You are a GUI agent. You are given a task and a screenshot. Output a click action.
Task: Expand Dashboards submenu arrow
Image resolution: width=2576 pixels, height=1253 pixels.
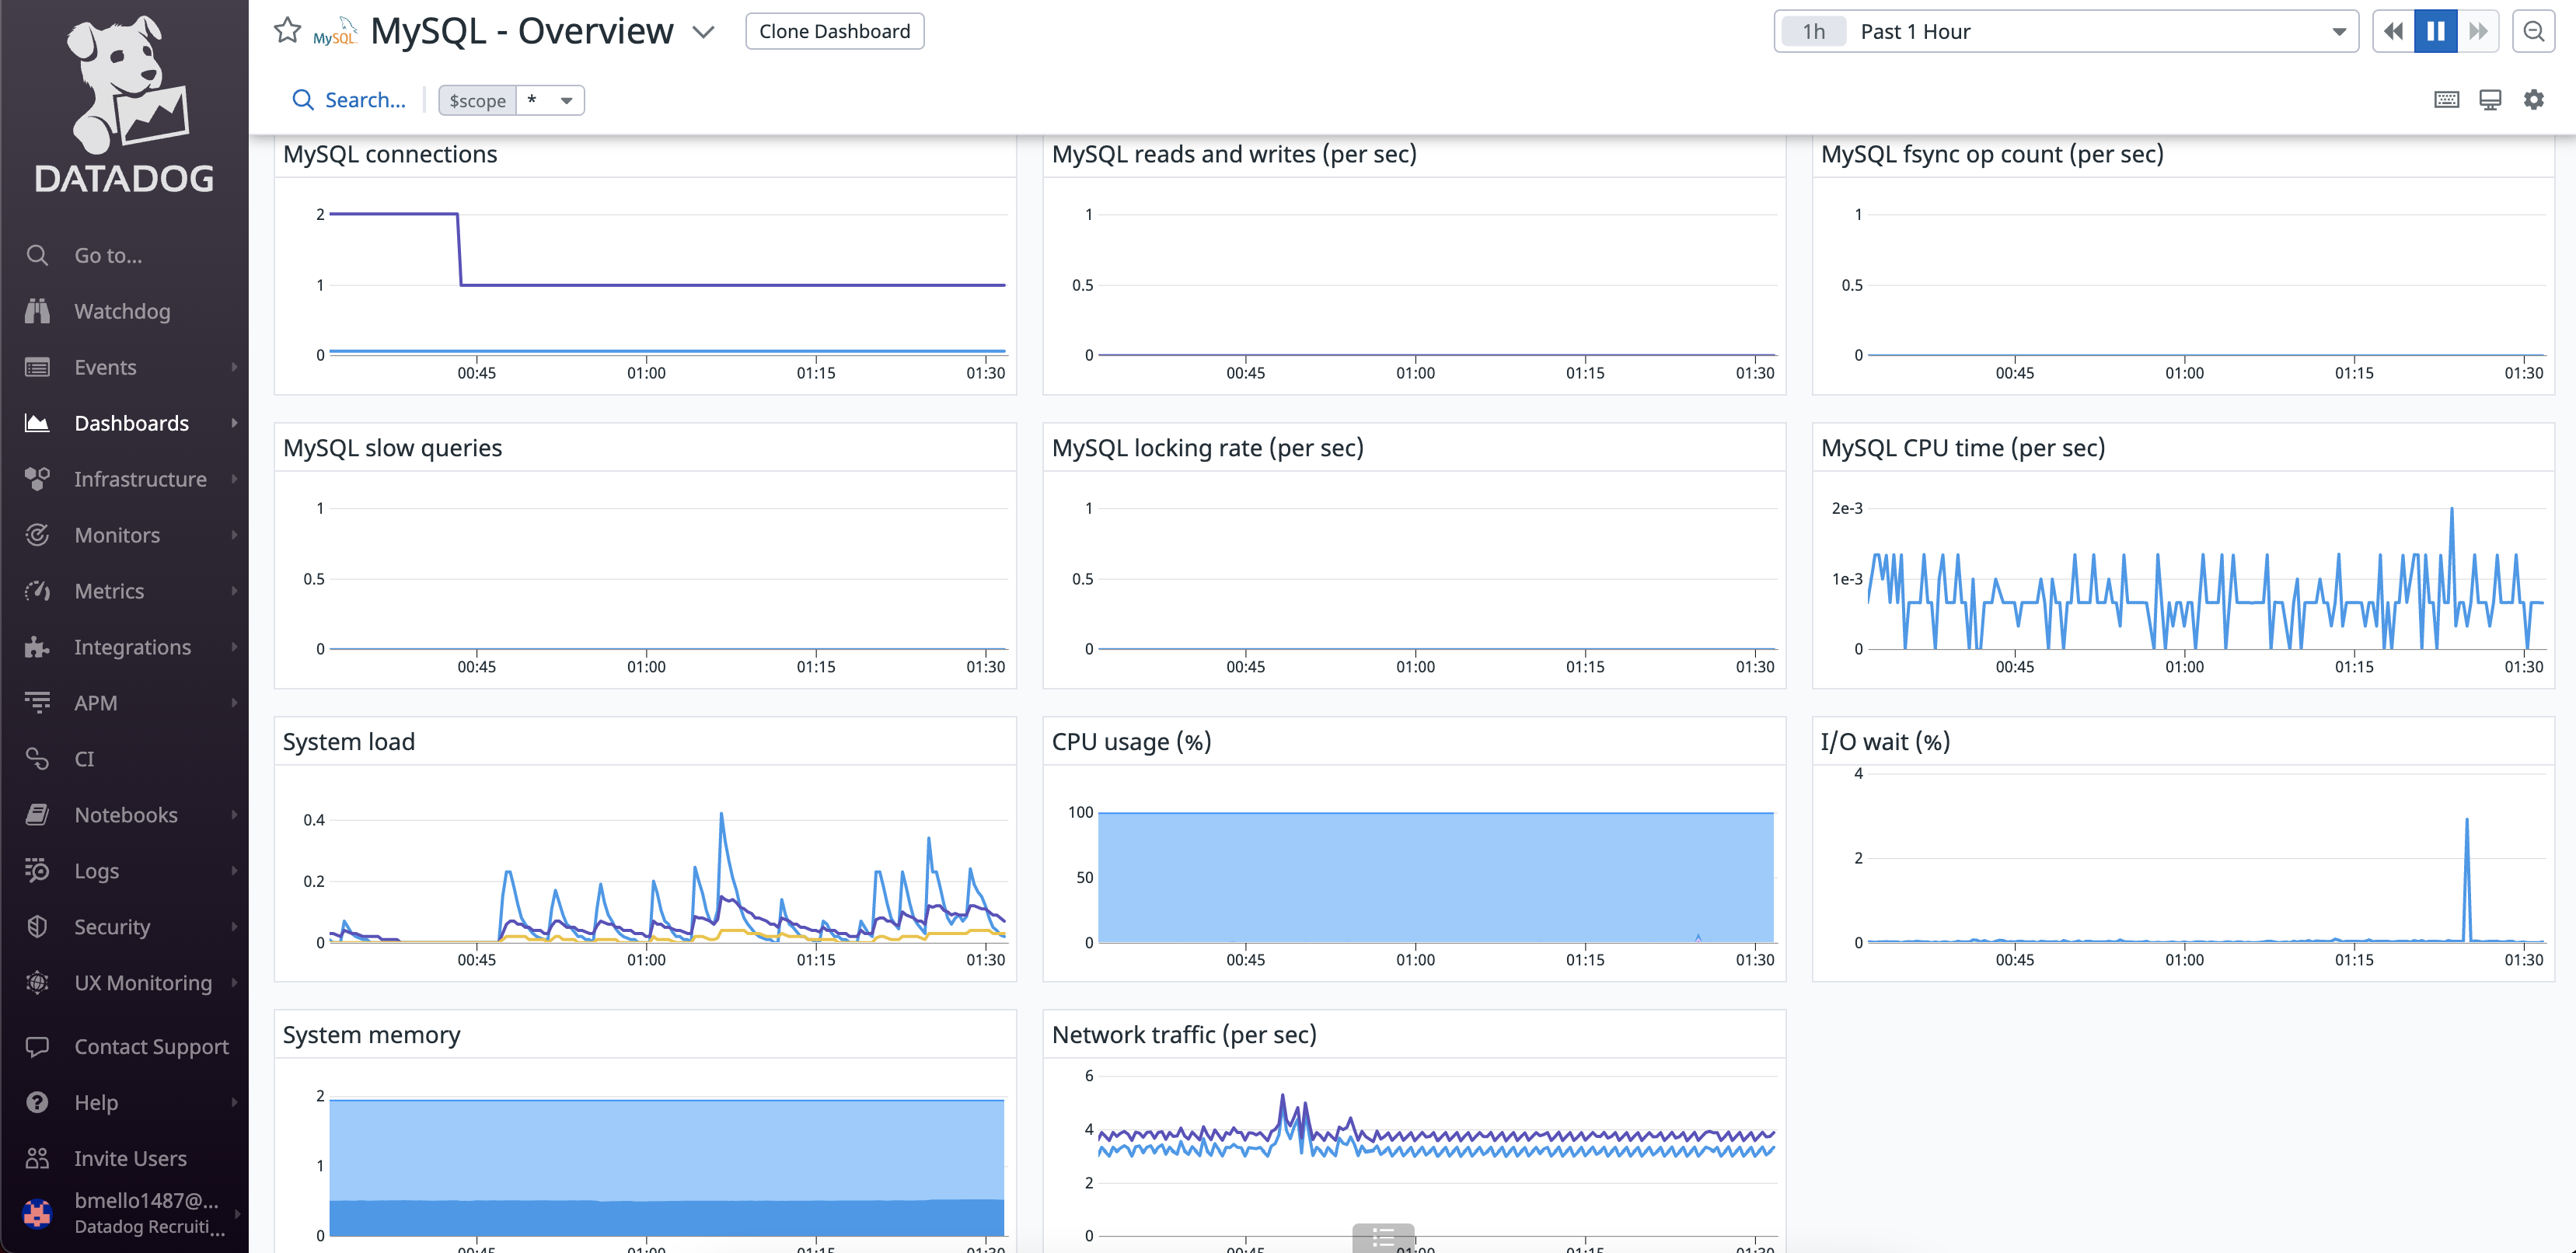[234, 423]
